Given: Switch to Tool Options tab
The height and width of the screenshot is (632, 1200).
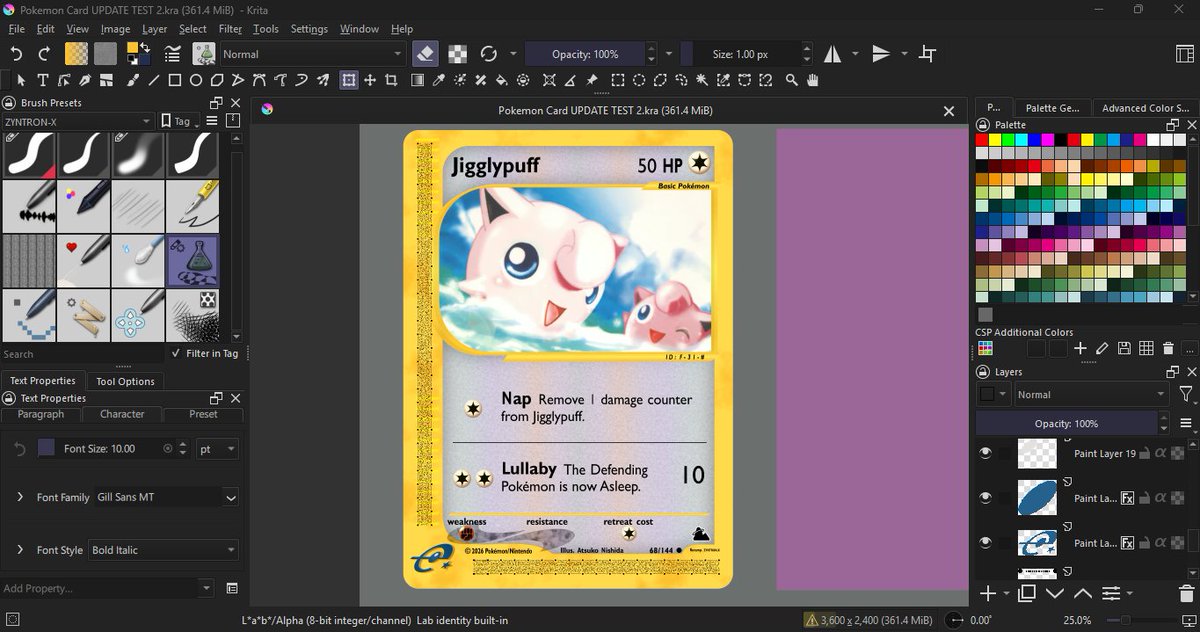Looking at the screenshot, I should click(125, 381).
